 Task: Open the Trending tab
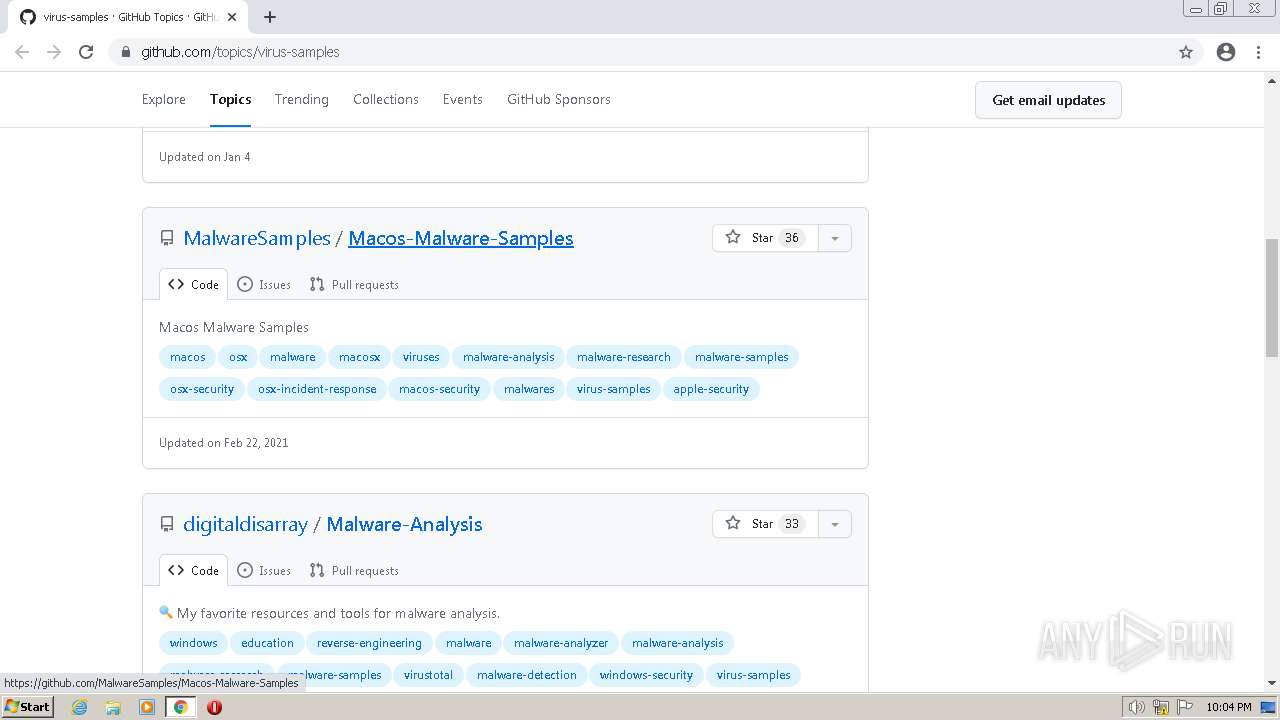click(302, 99)
